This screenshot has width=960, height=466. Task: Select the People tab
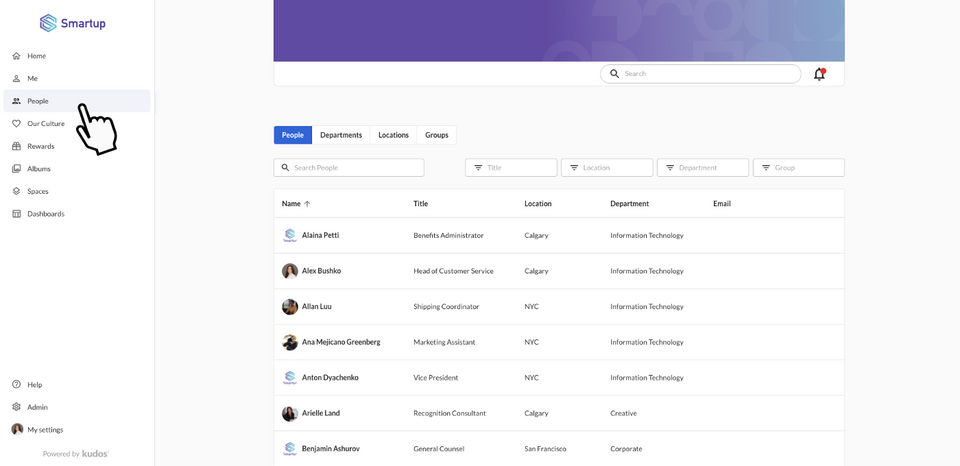pos(293,135)
